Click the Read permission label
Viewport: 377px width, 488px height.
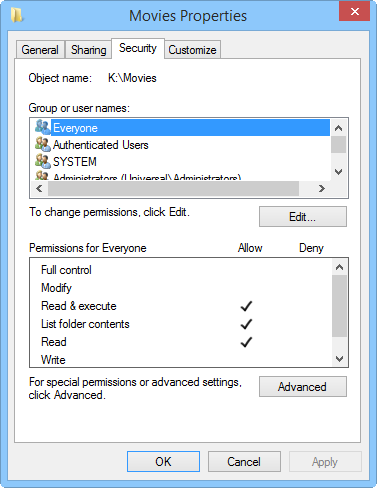point(54,342)
